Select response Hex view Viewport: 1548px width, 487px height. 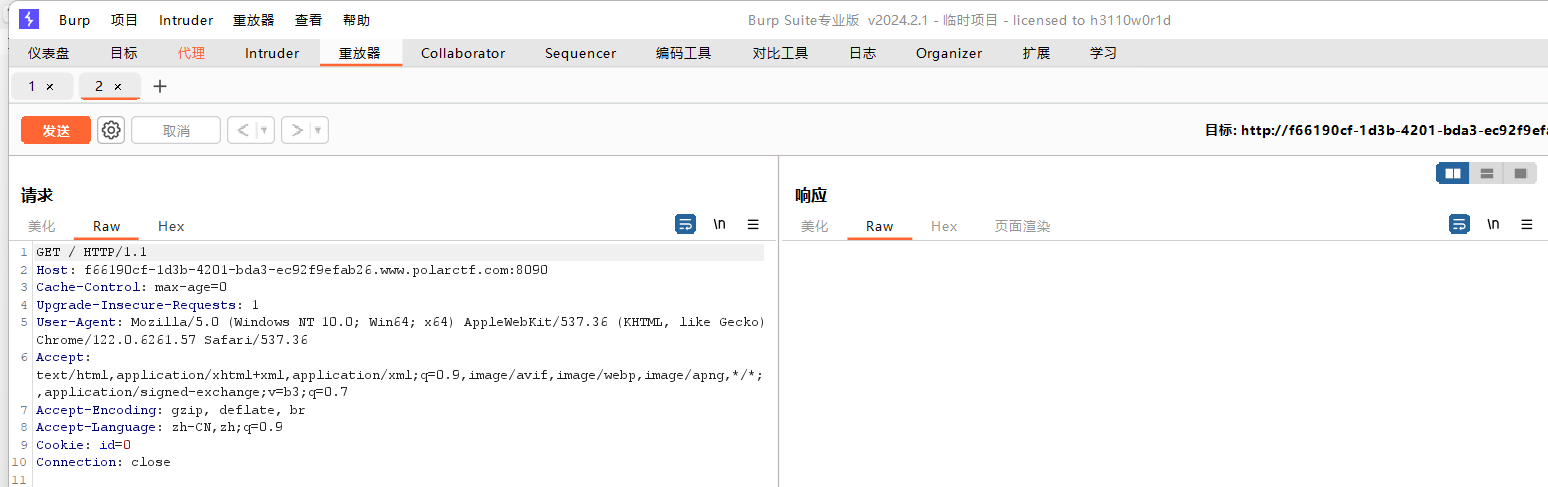[944, 226]
